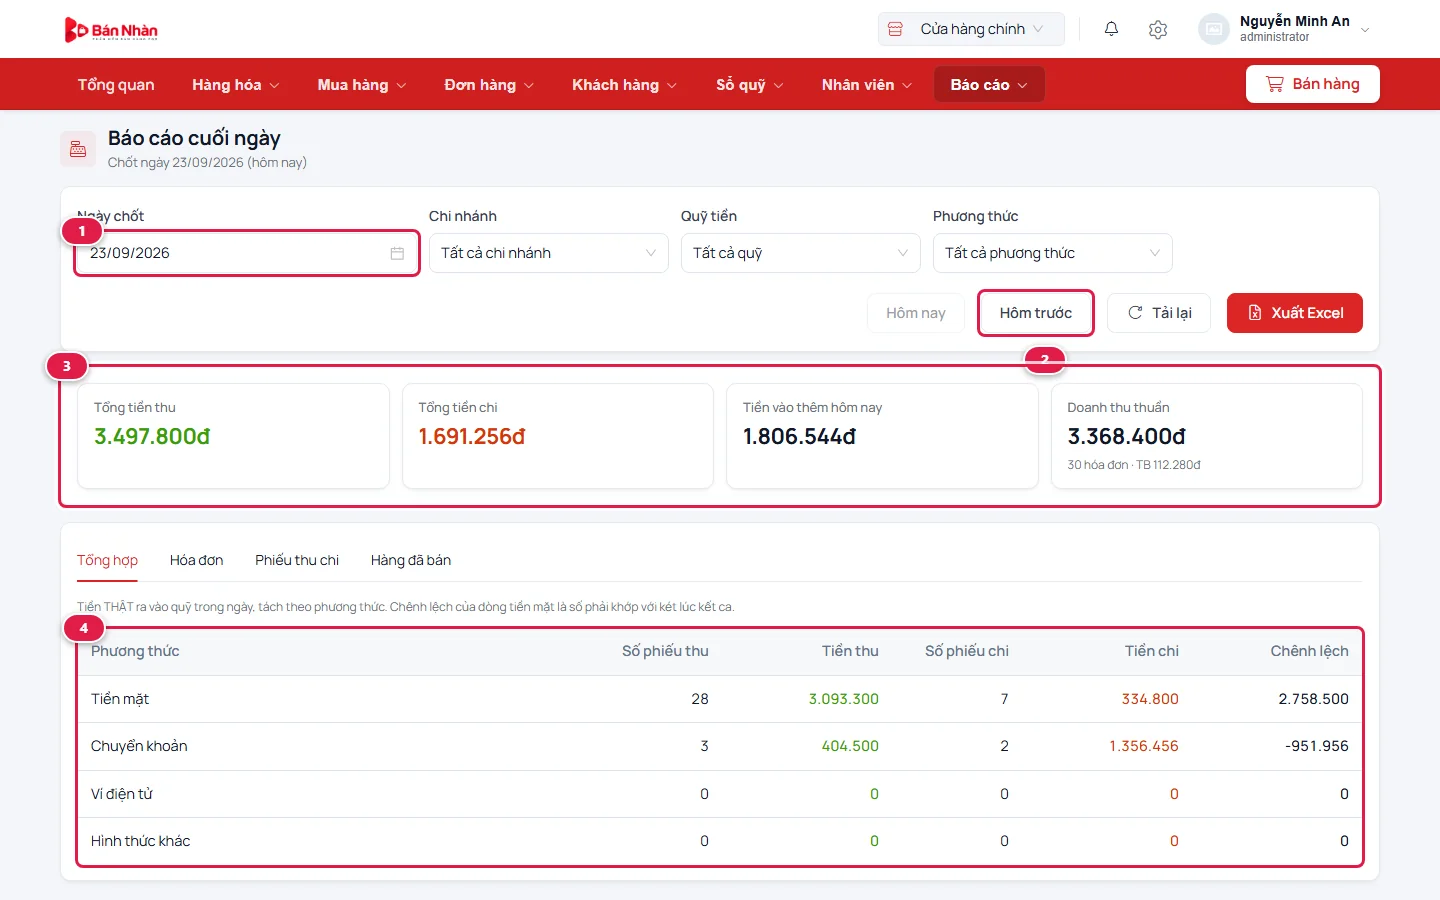Expand the Báo cáo menu
Image resolution: width=1440 pixels, height=900 pixels.
989,85
